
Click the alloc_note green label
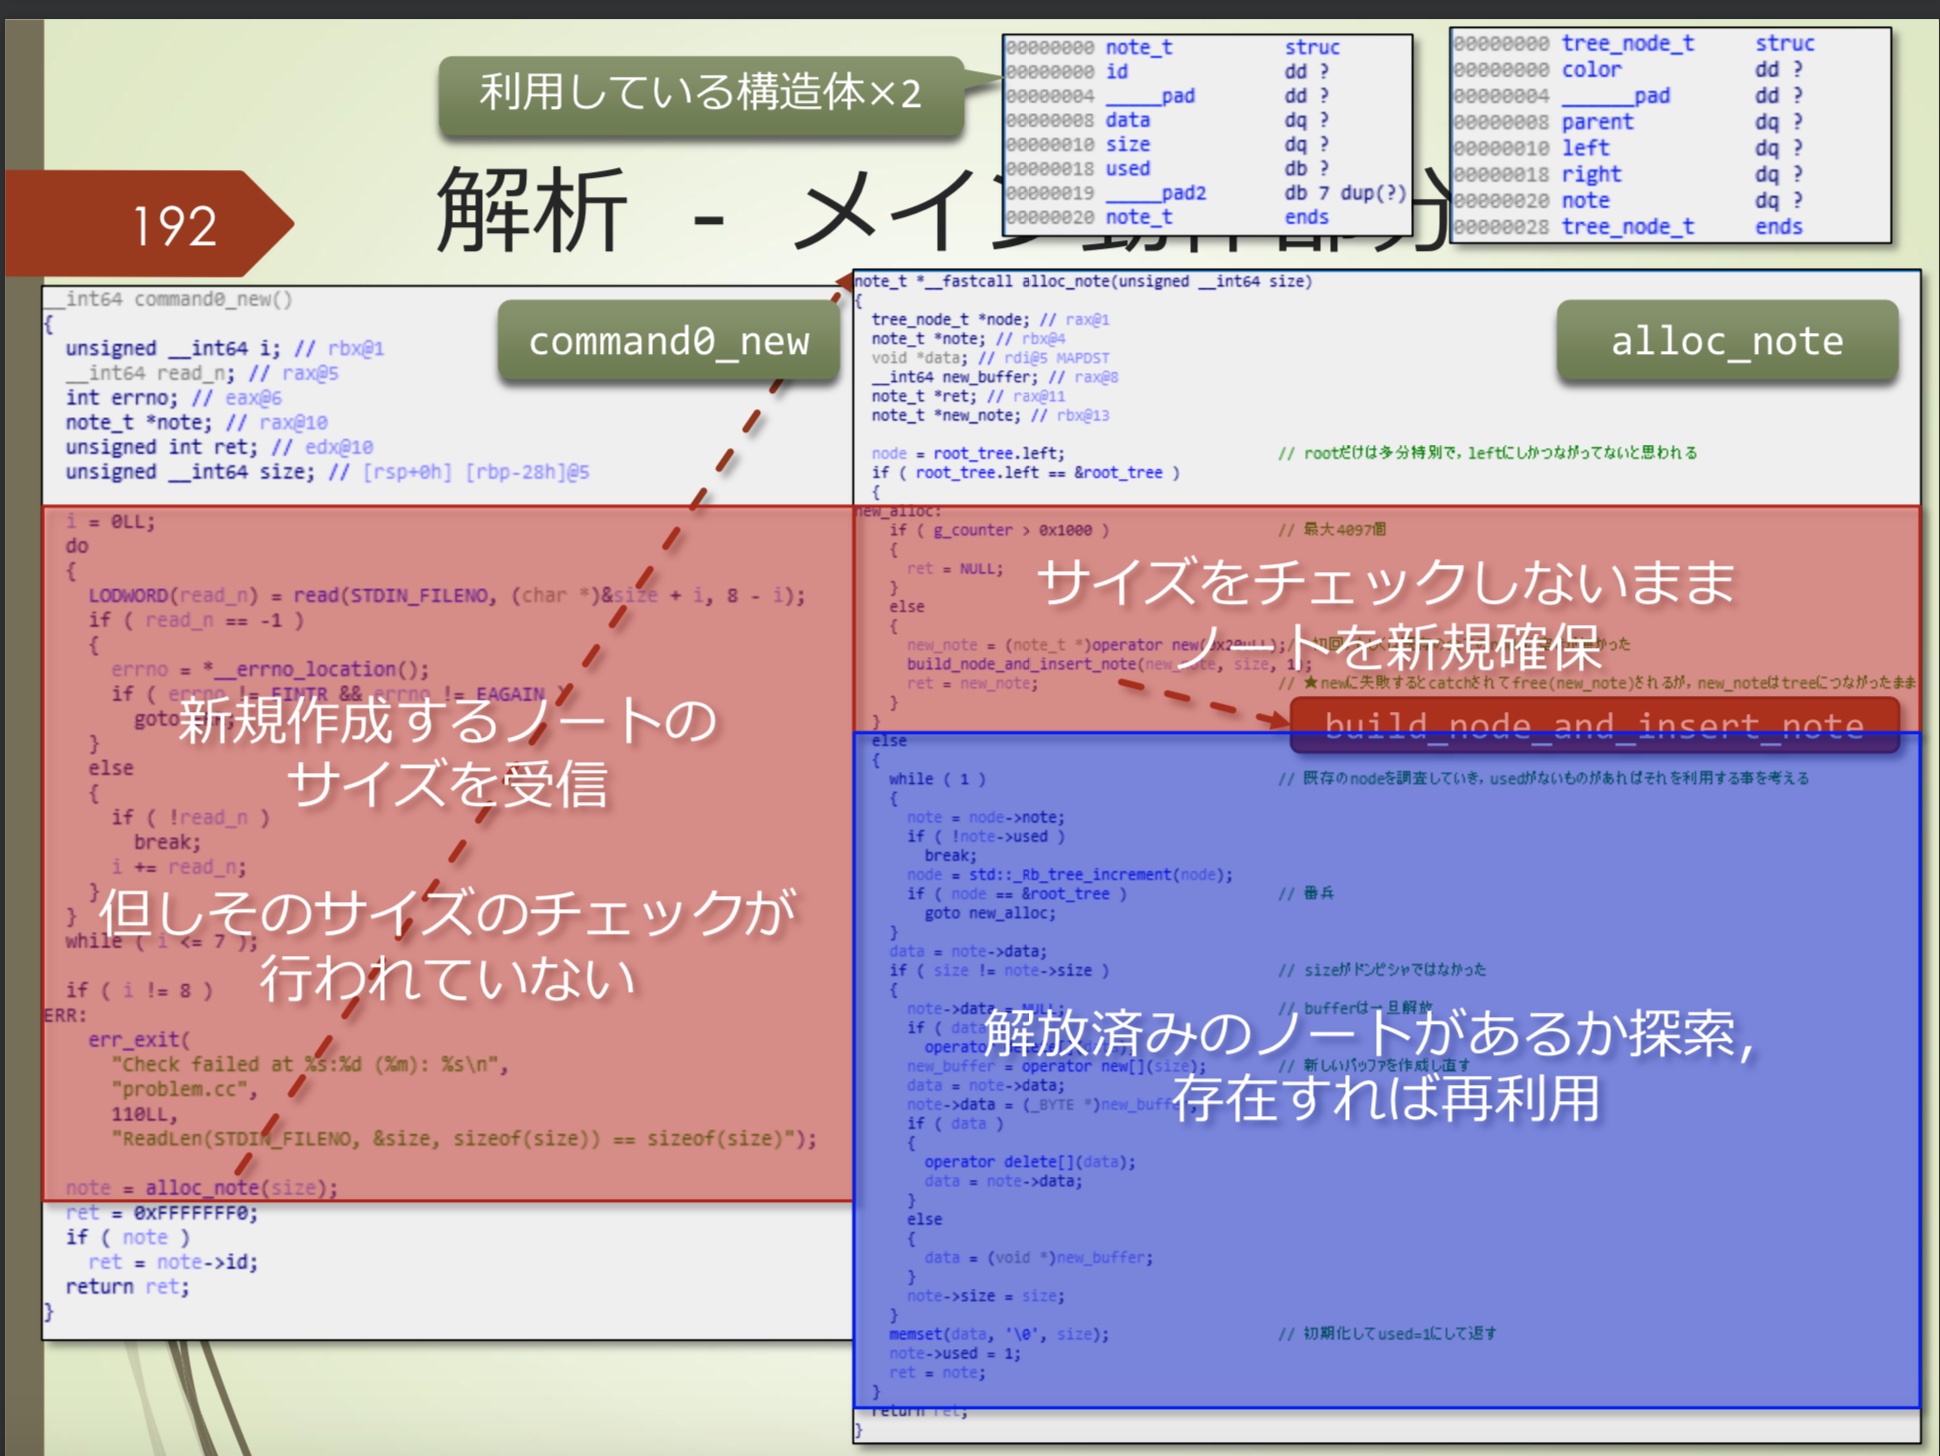[1726, 342]
